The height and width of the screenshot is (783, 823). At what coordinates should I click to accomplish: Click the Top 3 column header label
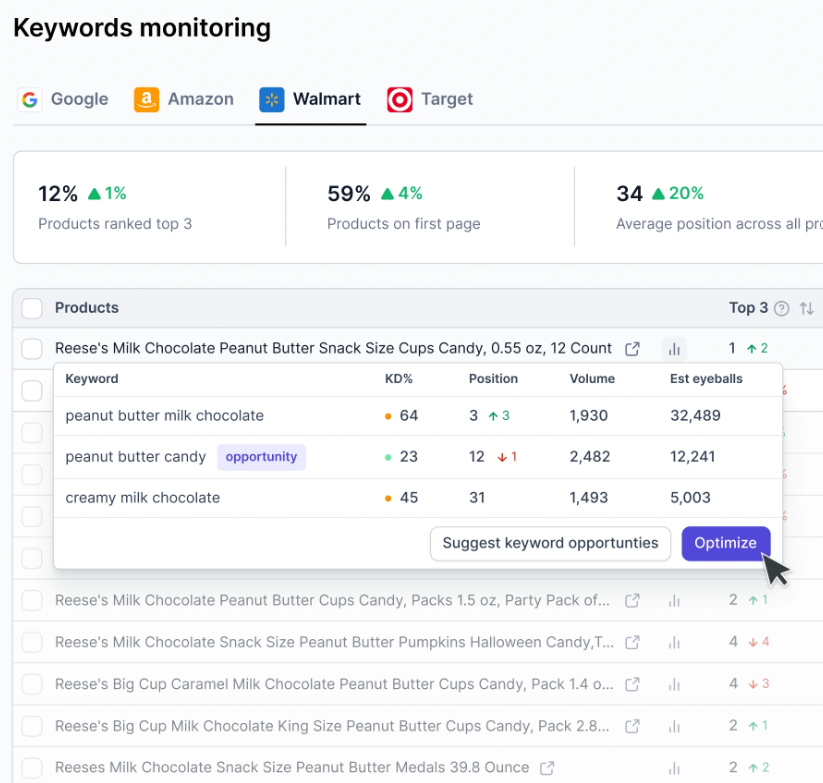coord(748,308)
